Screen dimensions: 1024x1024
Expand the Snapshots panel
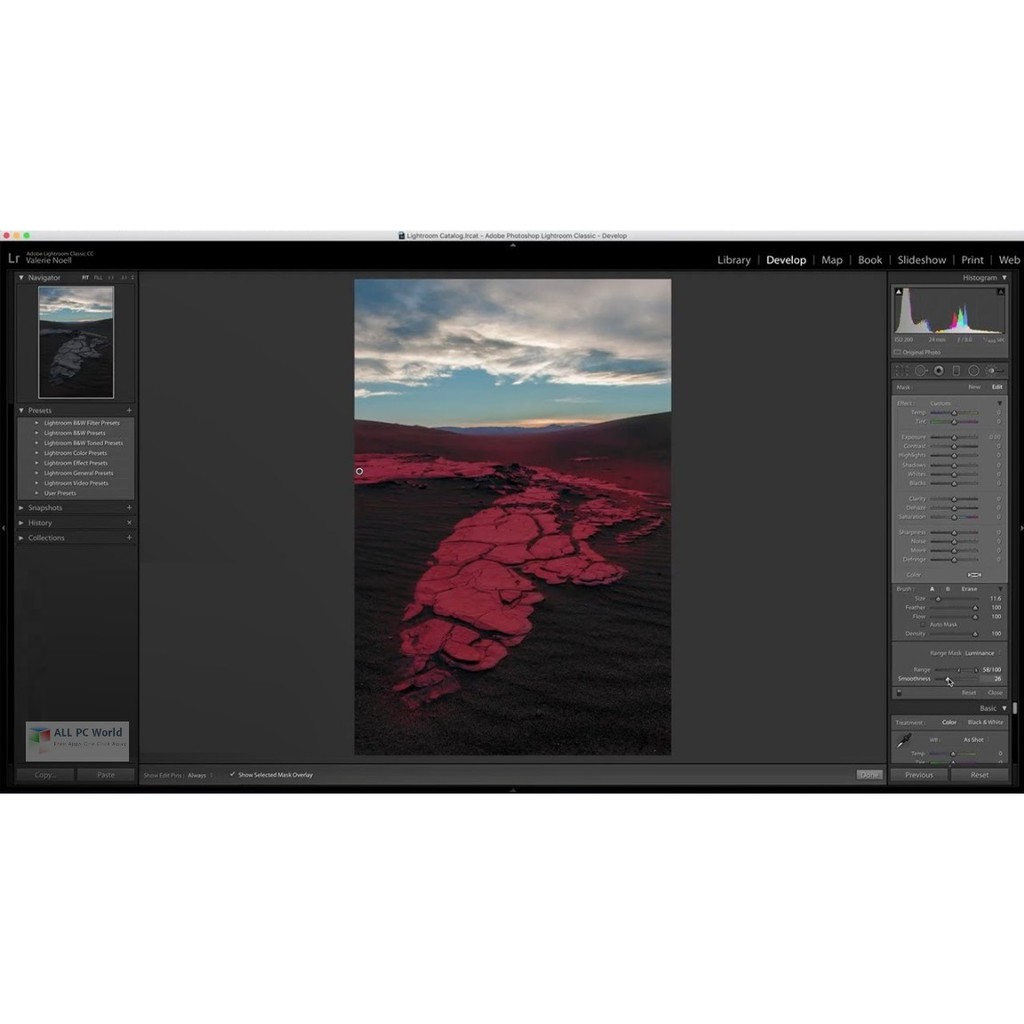pyautogui.click(x=21, y=507)
